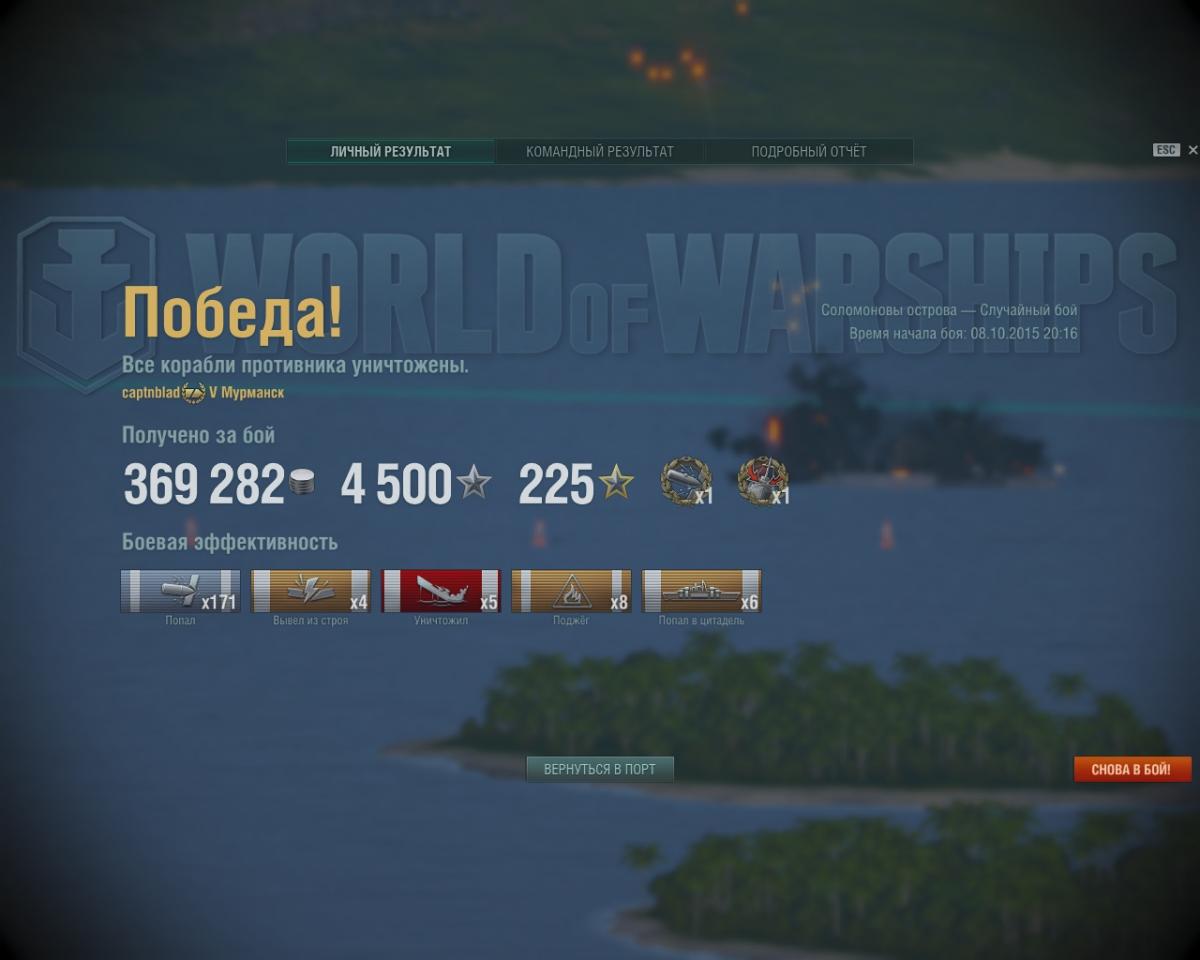Click the gold free experience star

(x=616, y=483)
